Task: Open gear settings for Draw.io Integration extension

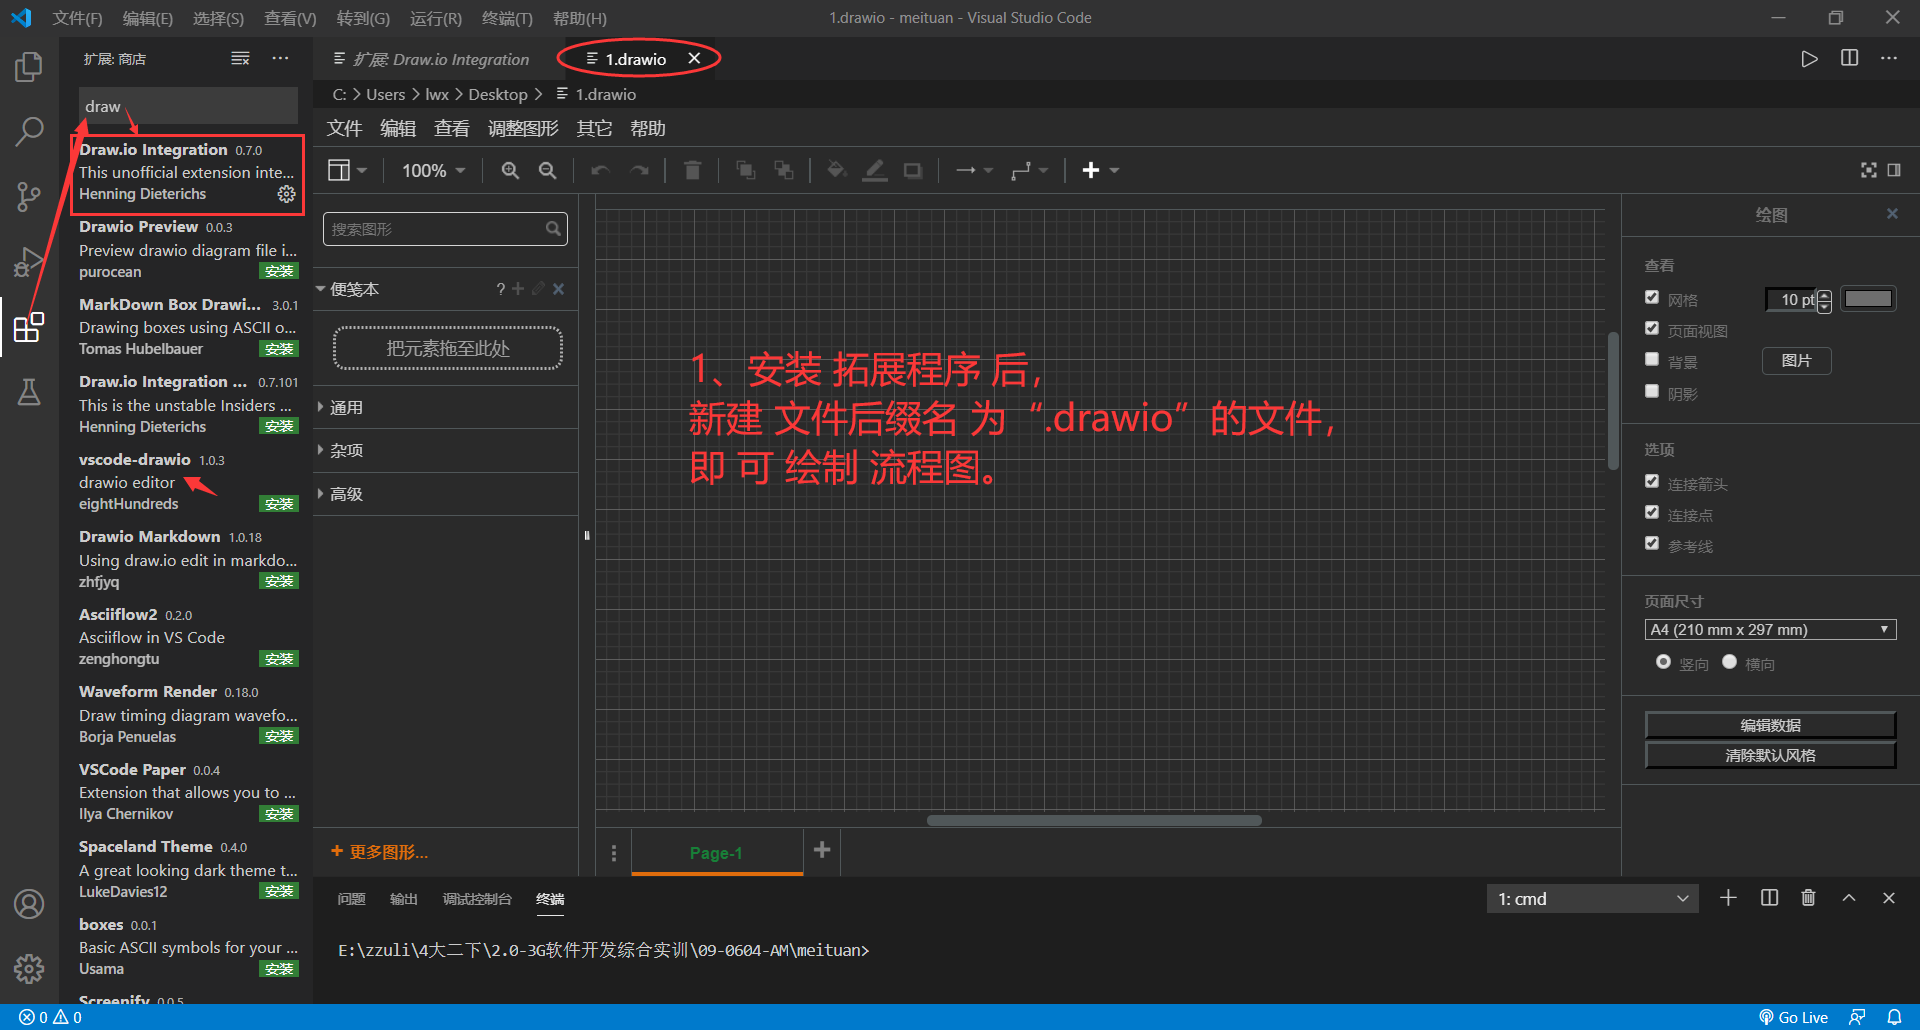Action: pyautogui.click(x=286, y=194)
